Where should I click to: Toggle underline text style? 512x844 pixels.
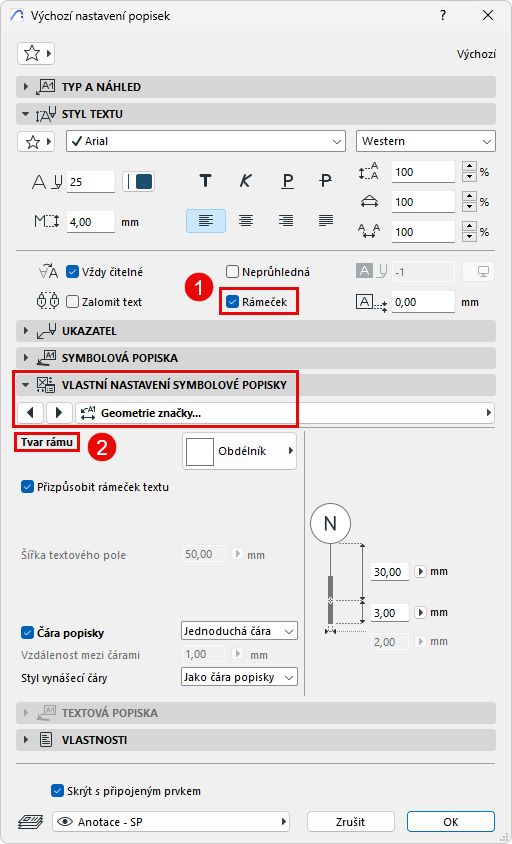click(x=287, y=181)
